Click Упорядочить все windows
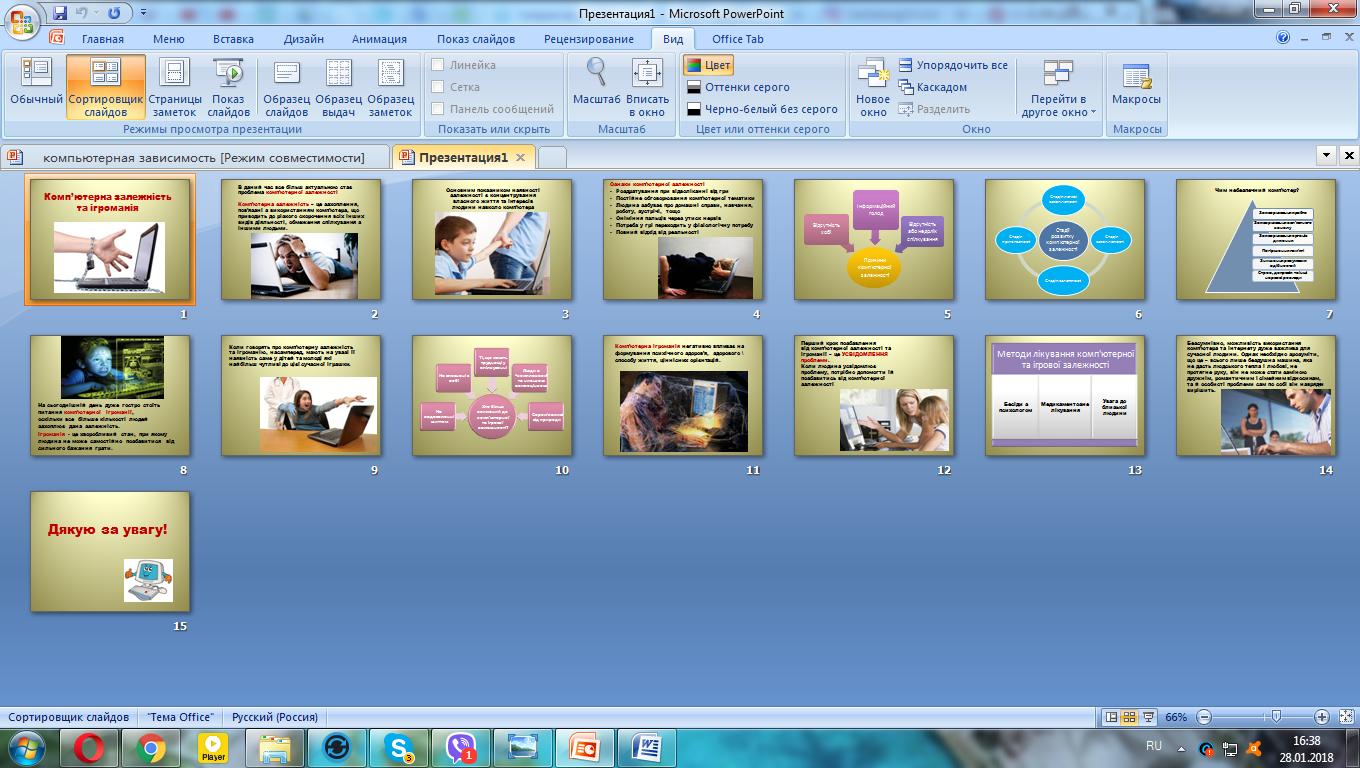1360x768 pixels. pyautogui.click(x=953, y=65)
